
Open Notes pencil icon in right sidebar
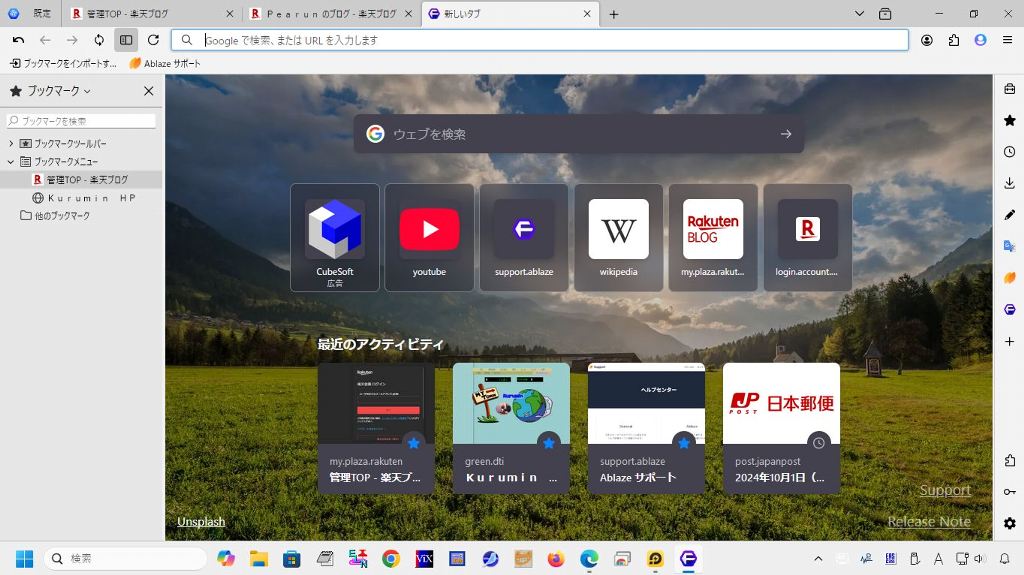pos(1009,214)
